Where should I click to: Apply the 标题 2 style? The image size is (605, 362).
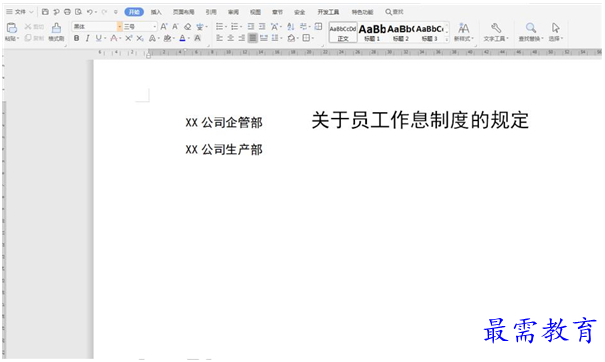click(401, 32)
